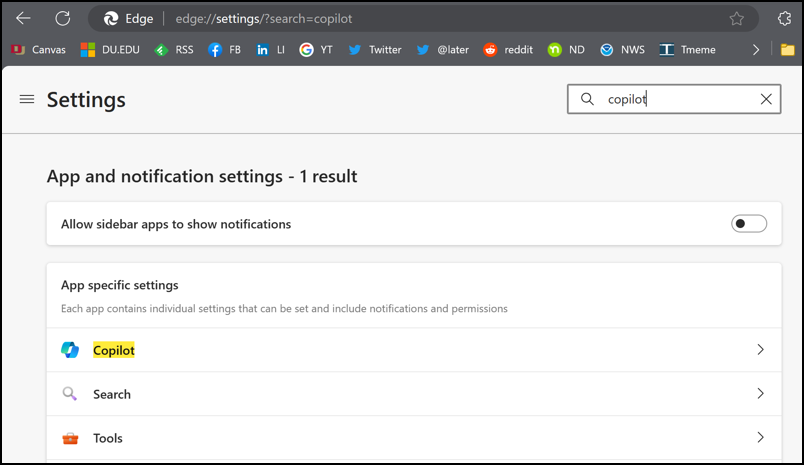Show more bookmarks overflow chevron

(x=756, y=50)
